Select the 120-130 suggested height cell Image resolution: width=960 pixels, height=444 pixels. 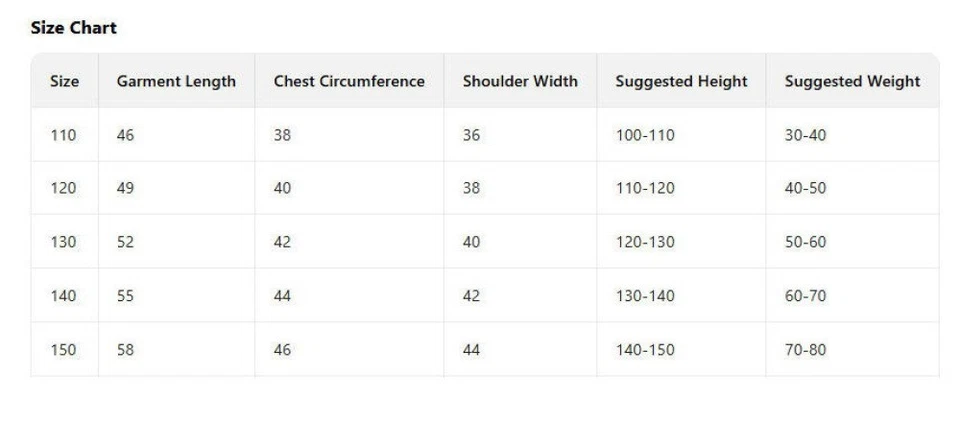tap(645, 242)
